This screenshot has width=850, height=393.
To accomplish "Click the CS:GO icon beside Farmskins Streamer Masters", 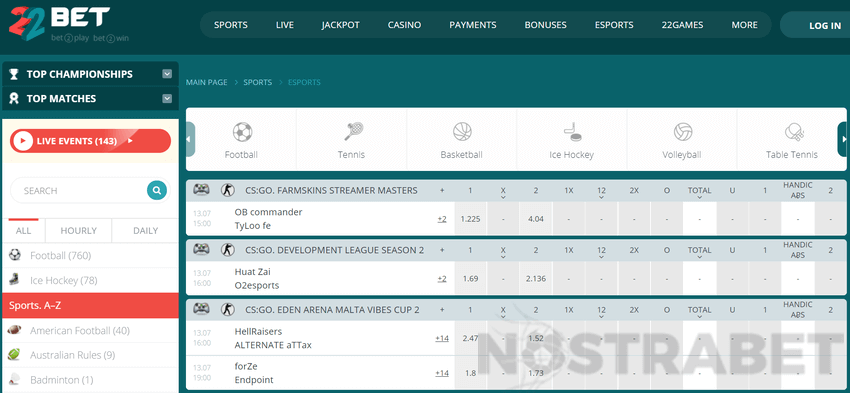I will pyautogui.click(x=227, y=190).
